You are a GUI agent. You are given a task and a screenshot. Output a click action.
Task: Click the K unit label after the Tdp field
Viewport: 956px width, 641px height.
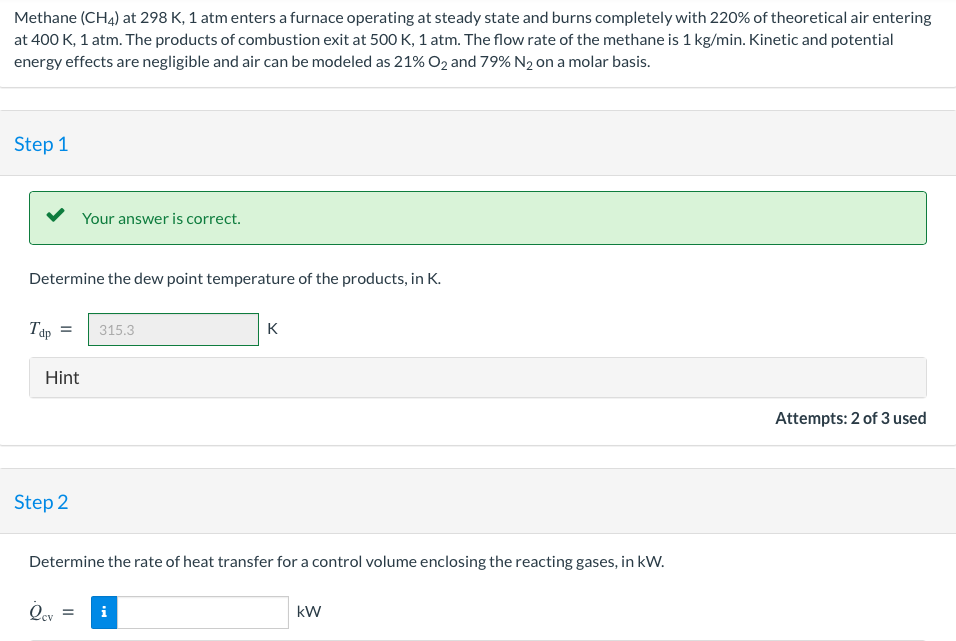coord(273,329)
